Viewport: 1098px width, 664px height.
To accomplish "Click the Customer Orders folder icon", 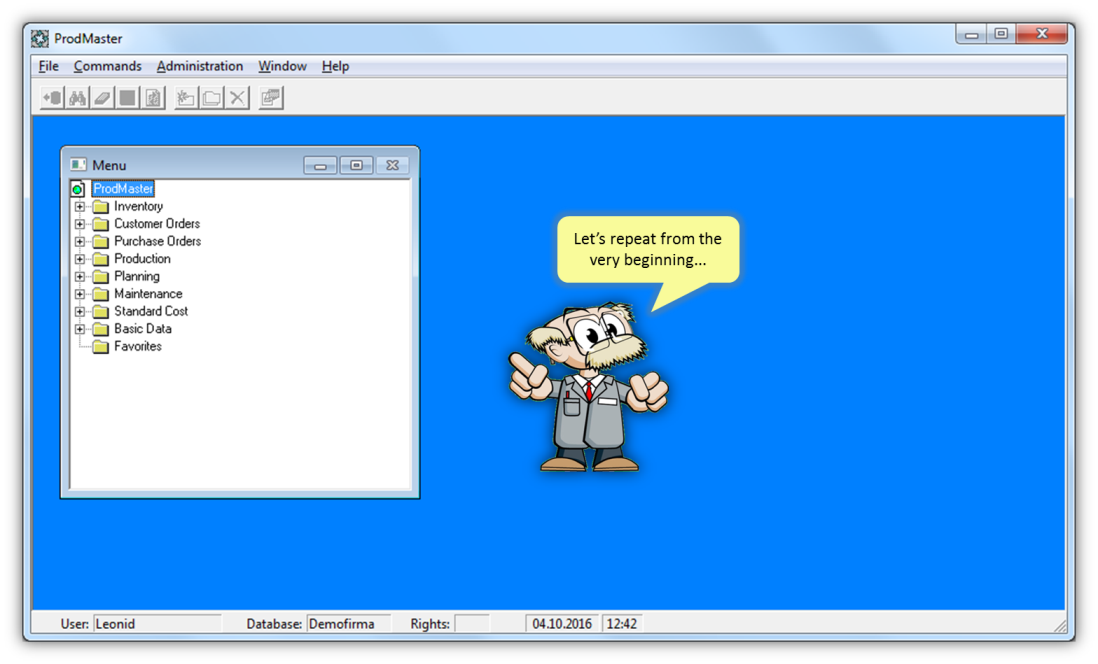I will tap(101, 224).
